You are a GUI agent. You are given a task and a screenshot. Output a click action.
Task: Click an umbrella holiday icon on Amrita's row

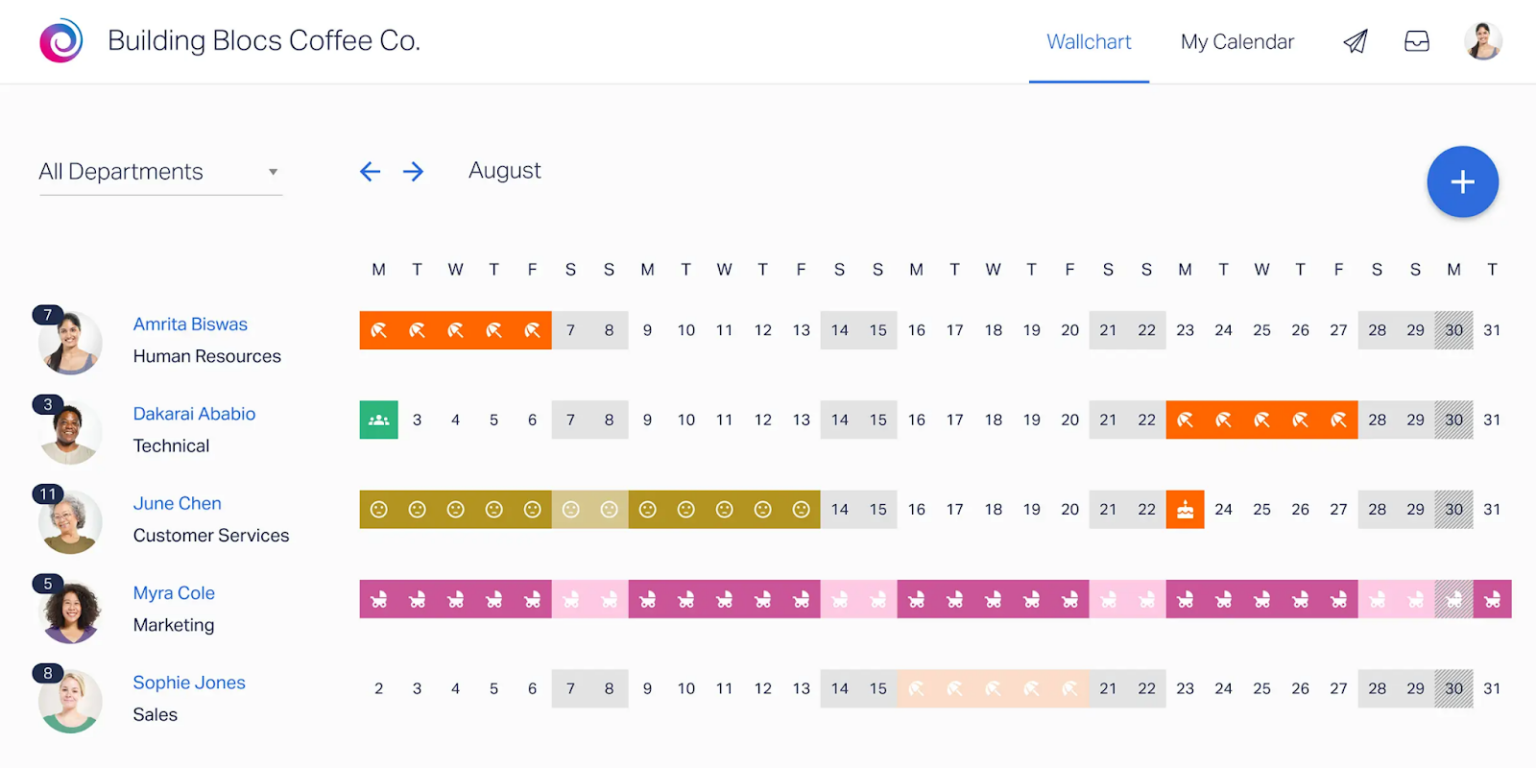455,329
